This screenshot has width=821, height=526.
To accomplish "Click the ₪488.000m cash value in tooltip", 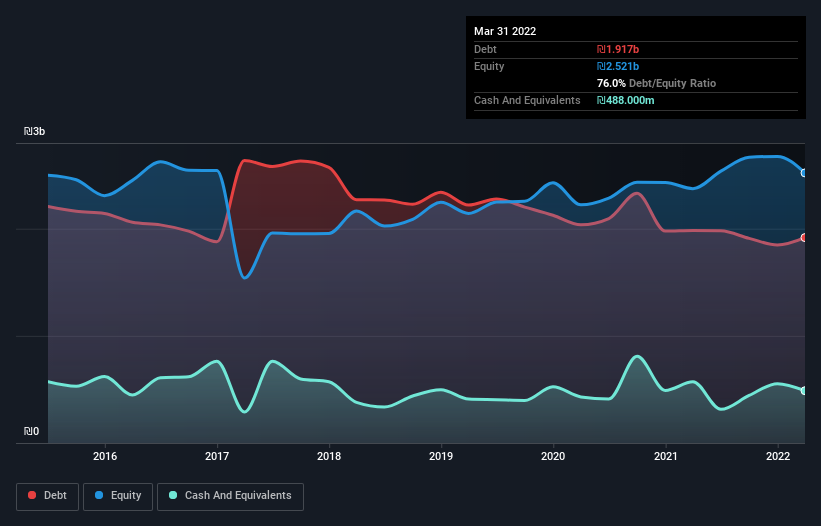I will (626, 100).
